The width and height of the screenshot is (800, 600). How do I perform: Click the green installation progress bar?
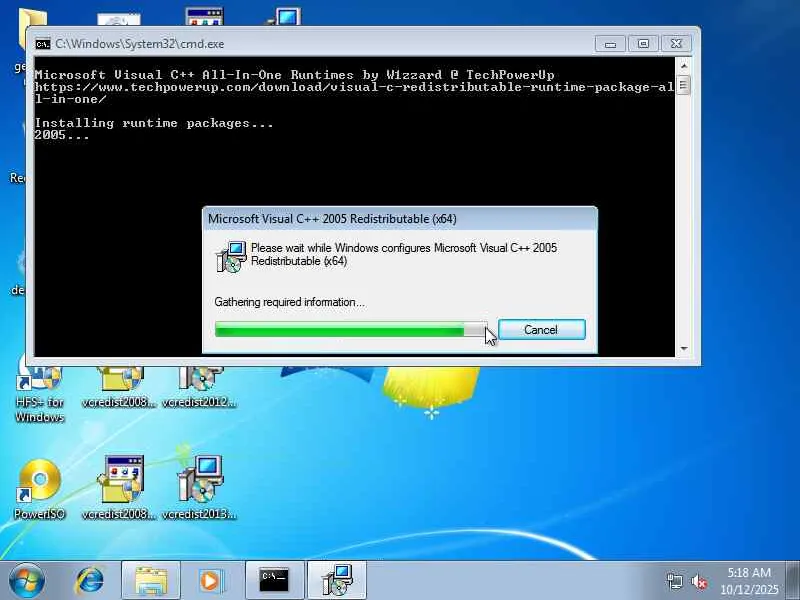point(351,330)
